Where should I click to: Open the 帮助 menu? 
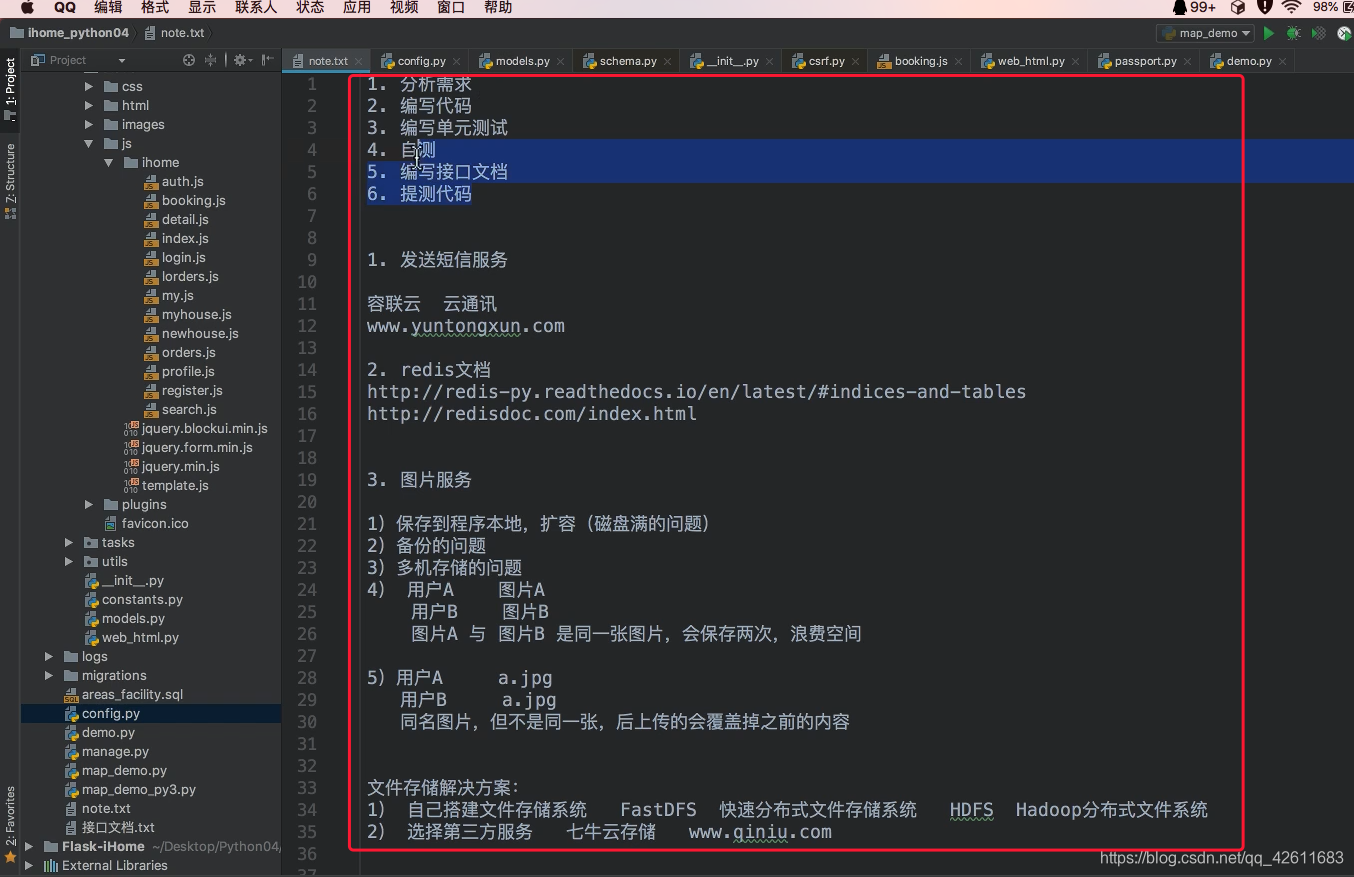click(498, 7)
